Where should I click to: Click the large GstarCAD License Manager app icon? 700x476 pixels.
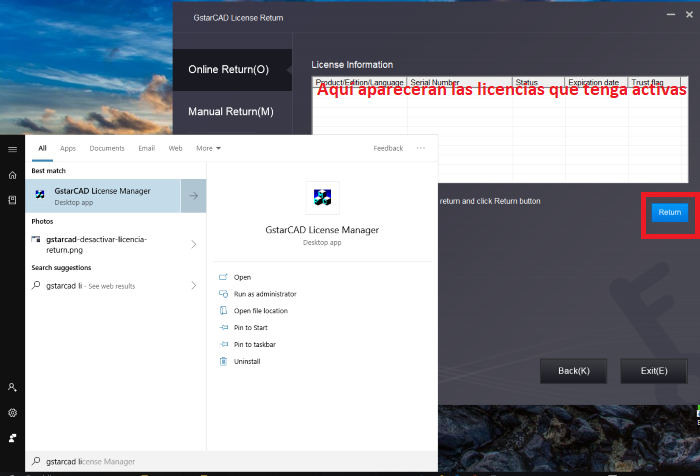pos(322,197)
